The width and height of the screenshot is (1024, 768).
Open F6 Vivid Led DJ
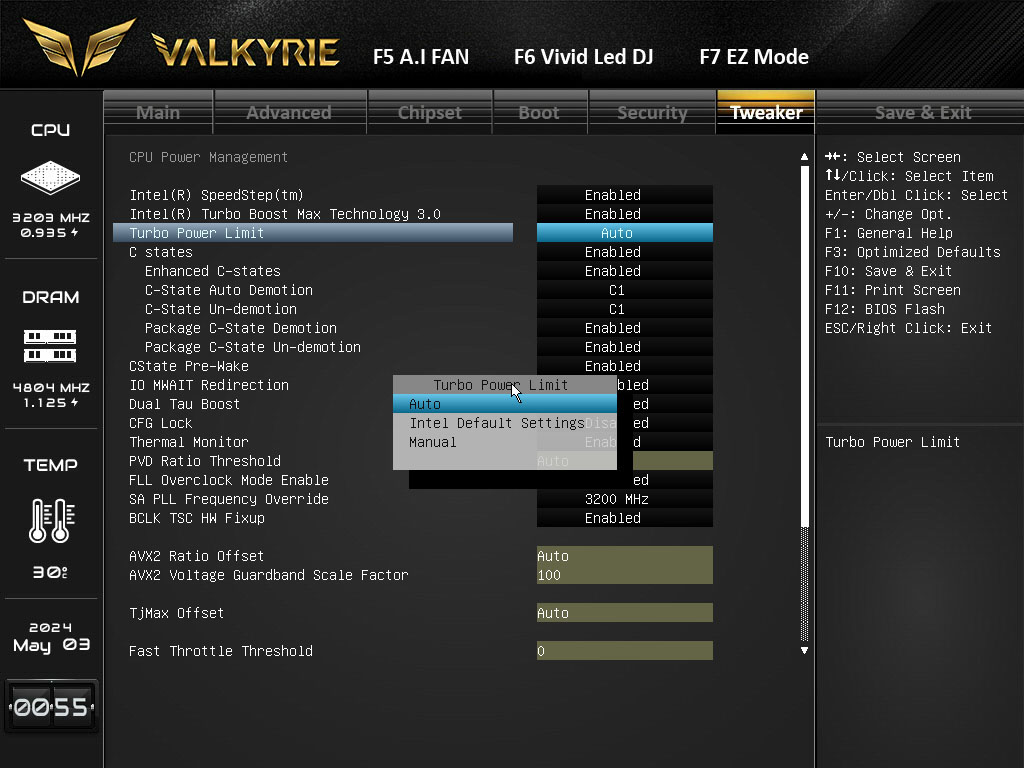pyautogui.click(x=583, y=57)
